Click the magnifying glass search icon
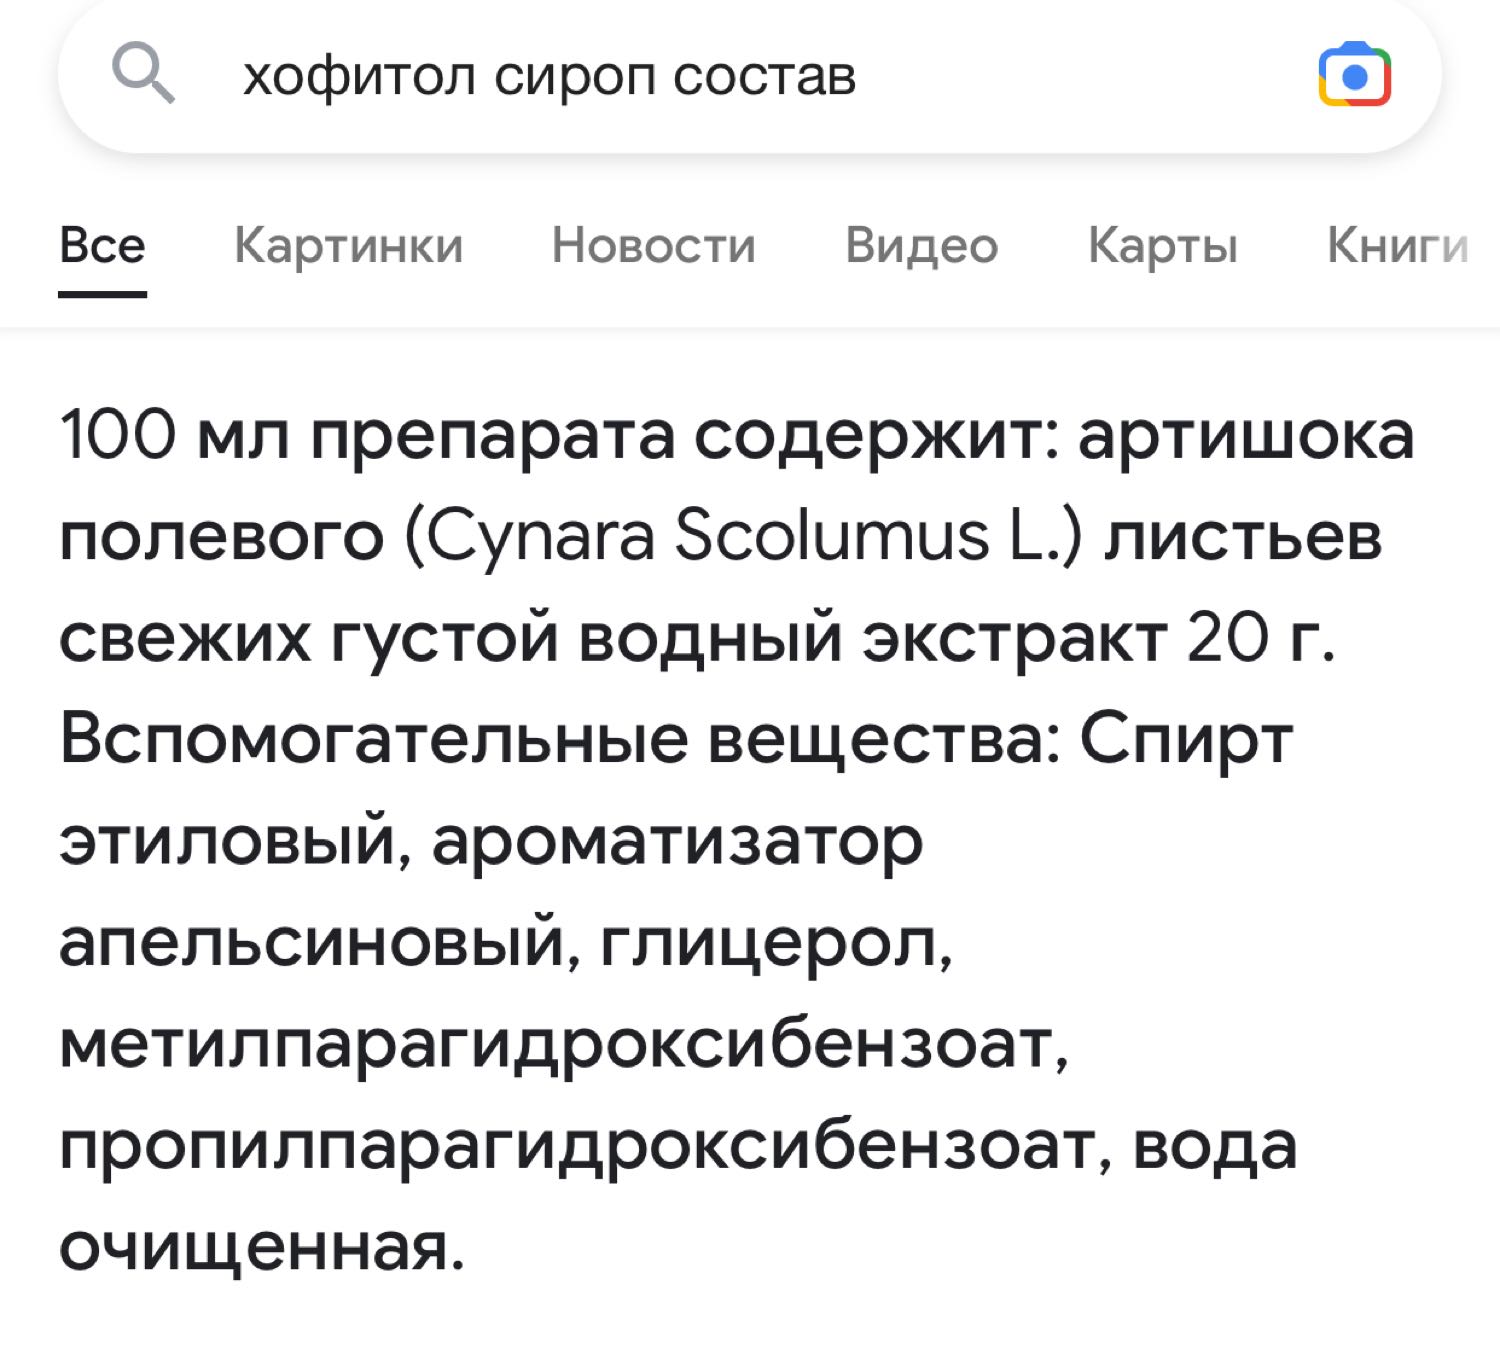This screenshot has height=1346, width=1500. coord(144,75)
